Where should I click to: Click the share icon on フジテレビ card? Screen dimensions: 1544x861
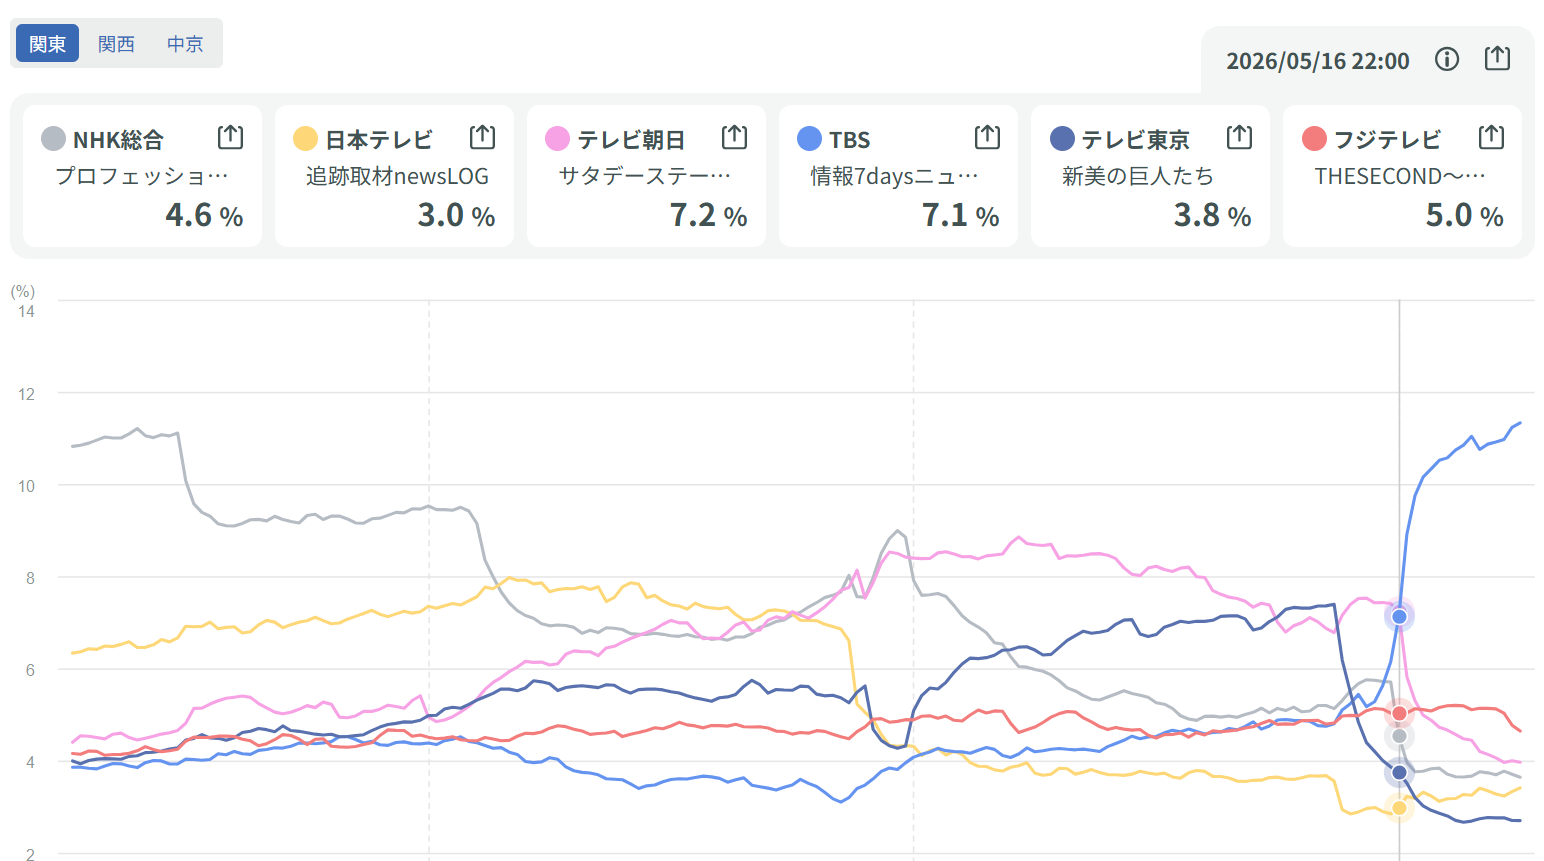coord(1491,137)
